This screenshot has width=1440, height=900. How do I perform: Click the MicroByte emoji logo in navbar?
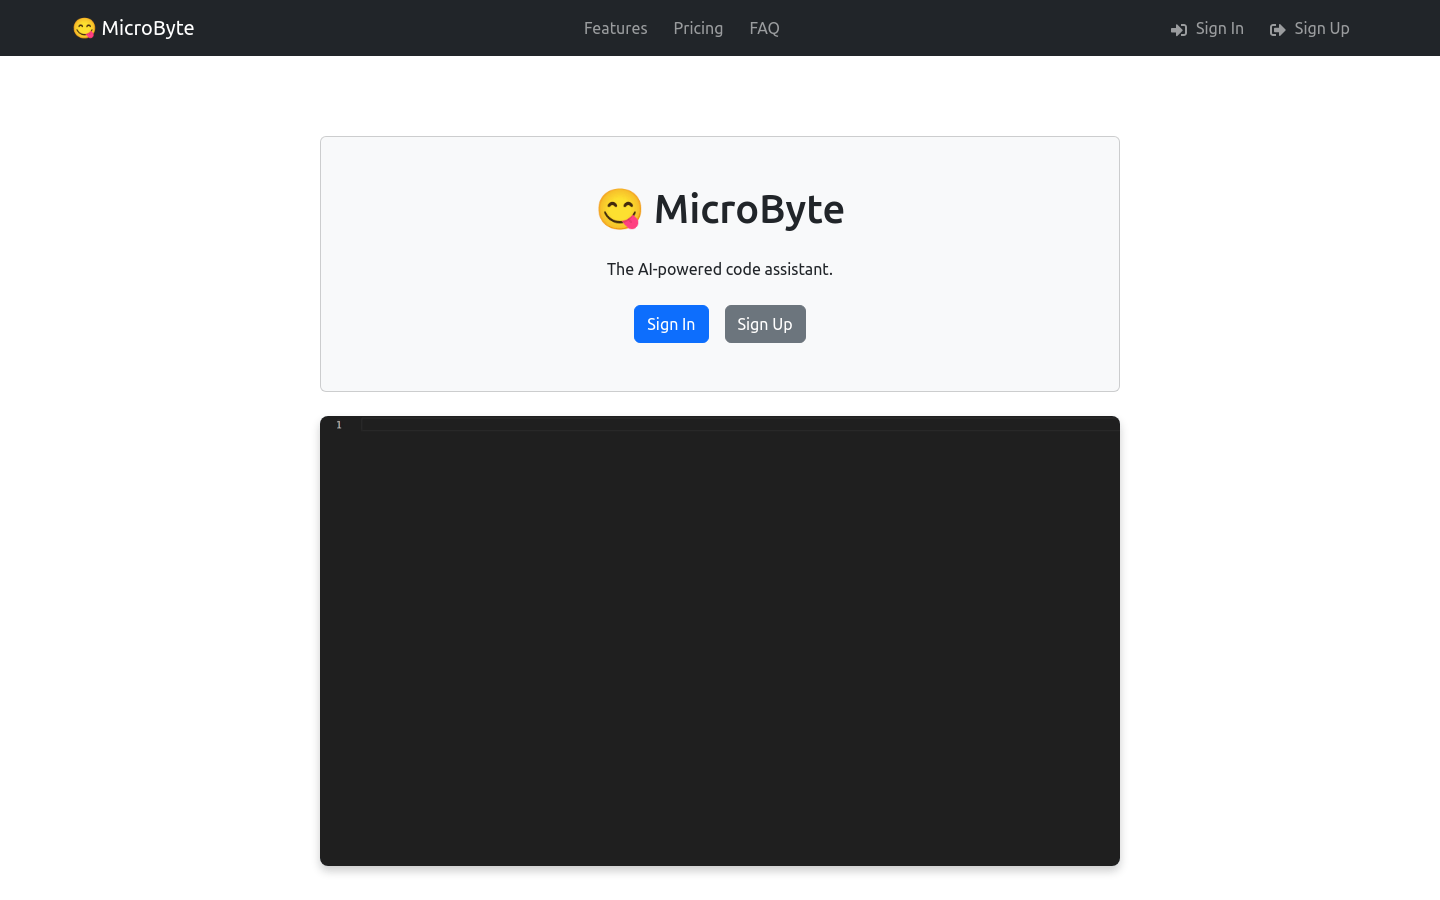[84, 28]
